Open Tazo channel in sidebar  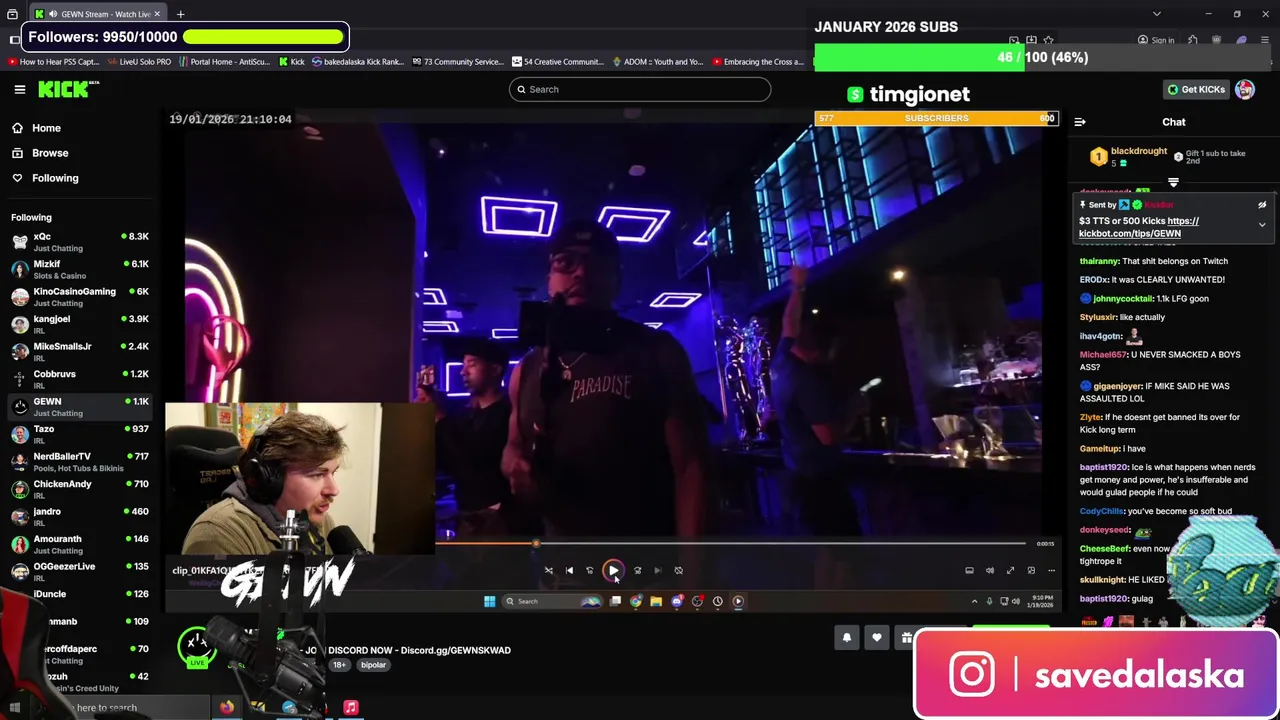pyautogui.click(x=80, y=434)
